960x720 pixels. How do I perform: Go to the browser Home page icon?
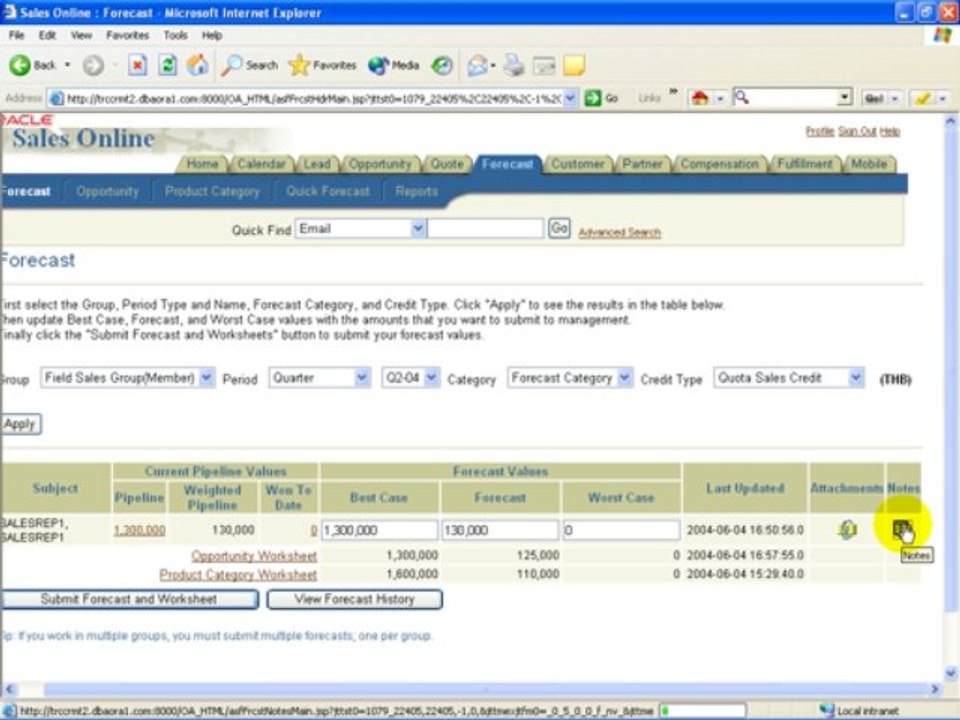(x=197, y=65)
